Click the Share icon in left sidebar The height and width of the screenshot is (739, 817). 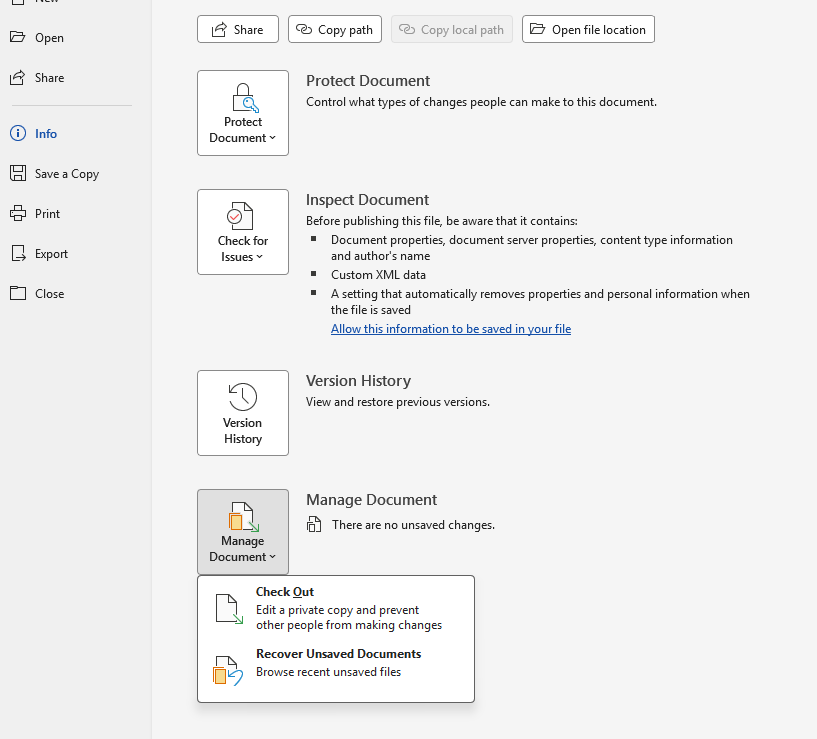point(18,77)
